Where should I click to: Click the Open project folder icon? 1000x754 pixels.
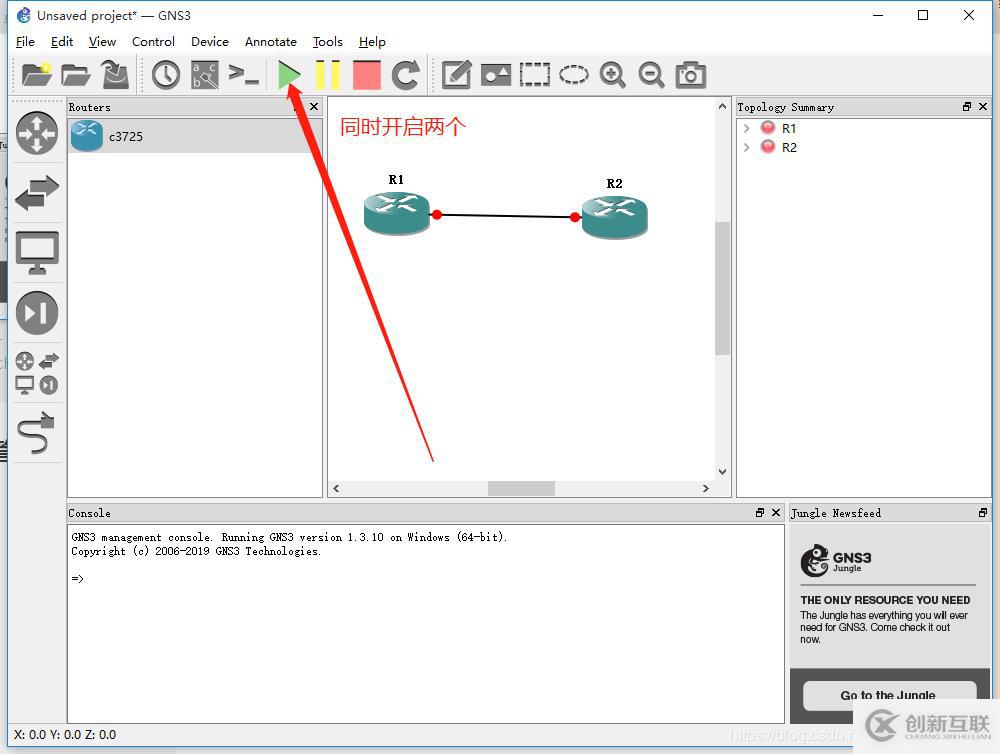(x=76, y=75)
